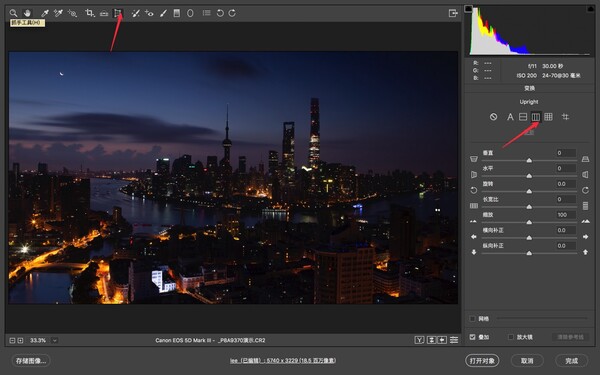Apply Vertical Upright correction
Image resolution: width=600 pixels, height=375 pixels.
pos(536,117)
